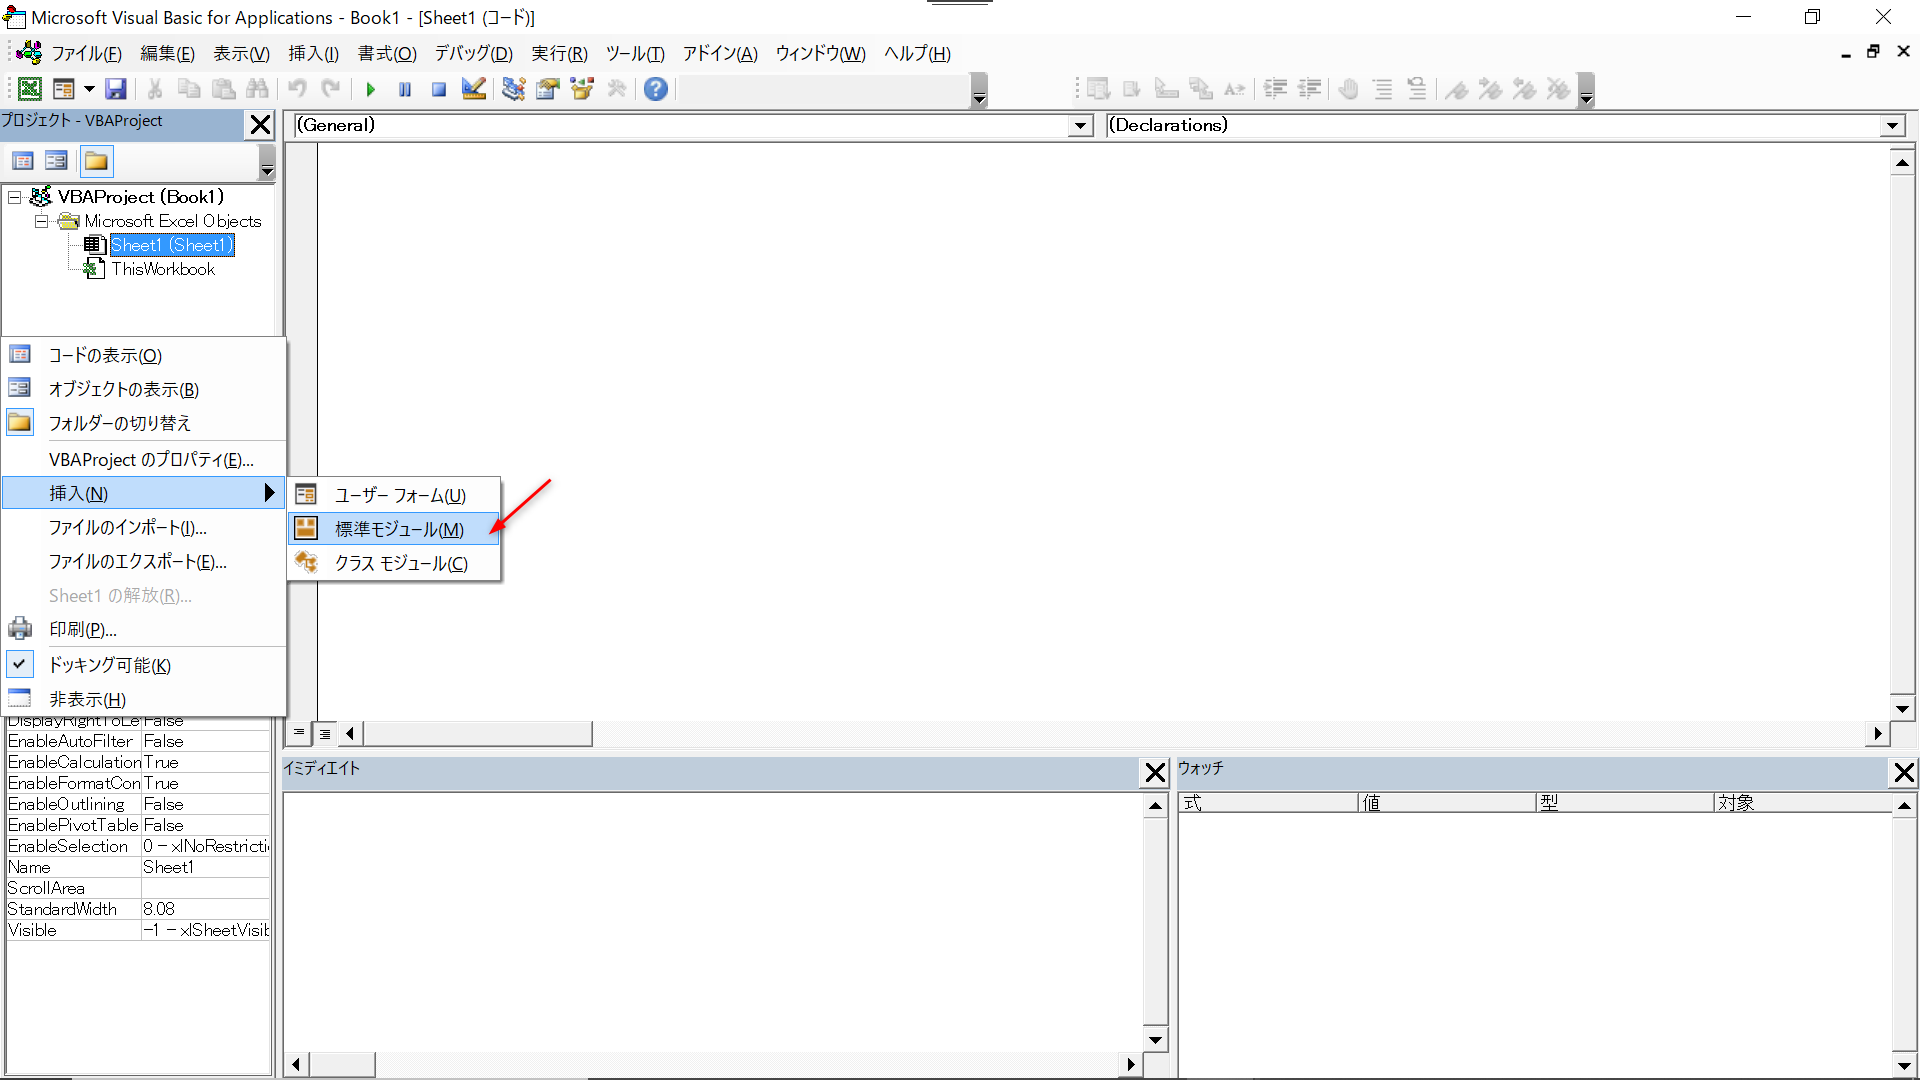Click immediate window horizontal scrollbar thumb

[342, 1064]
